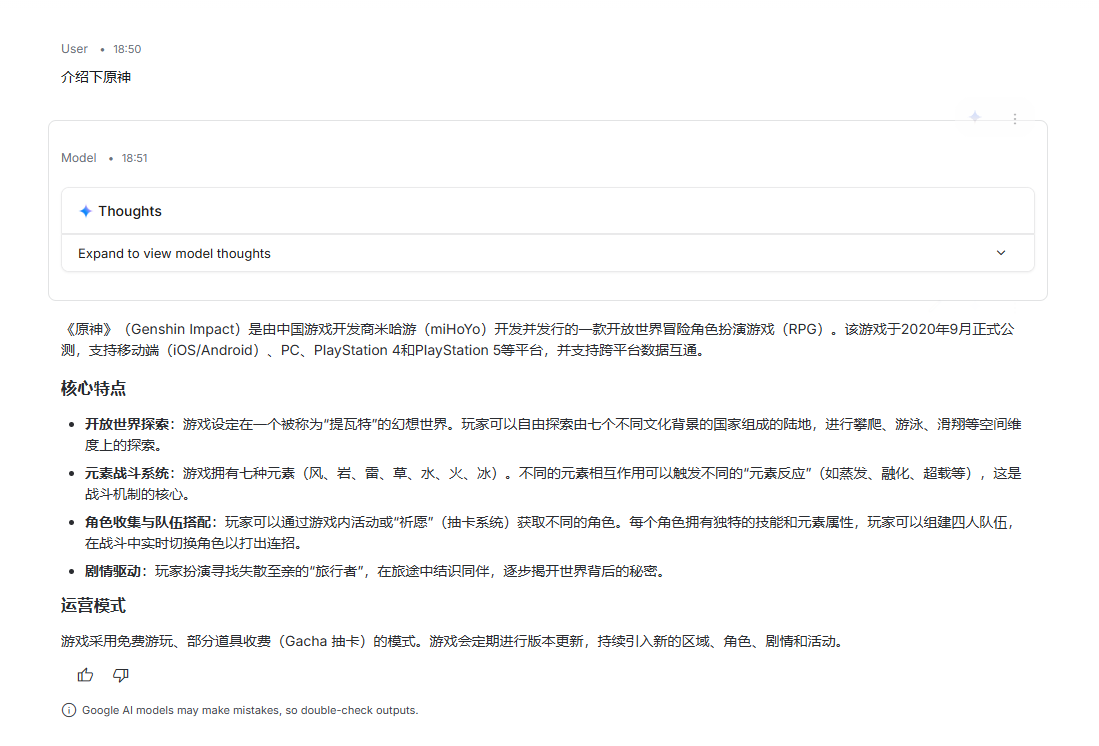Click the 18:51 timestamp
This screenshot has height=746, width=1099.
pyautogui.click(x=135, y=158)
